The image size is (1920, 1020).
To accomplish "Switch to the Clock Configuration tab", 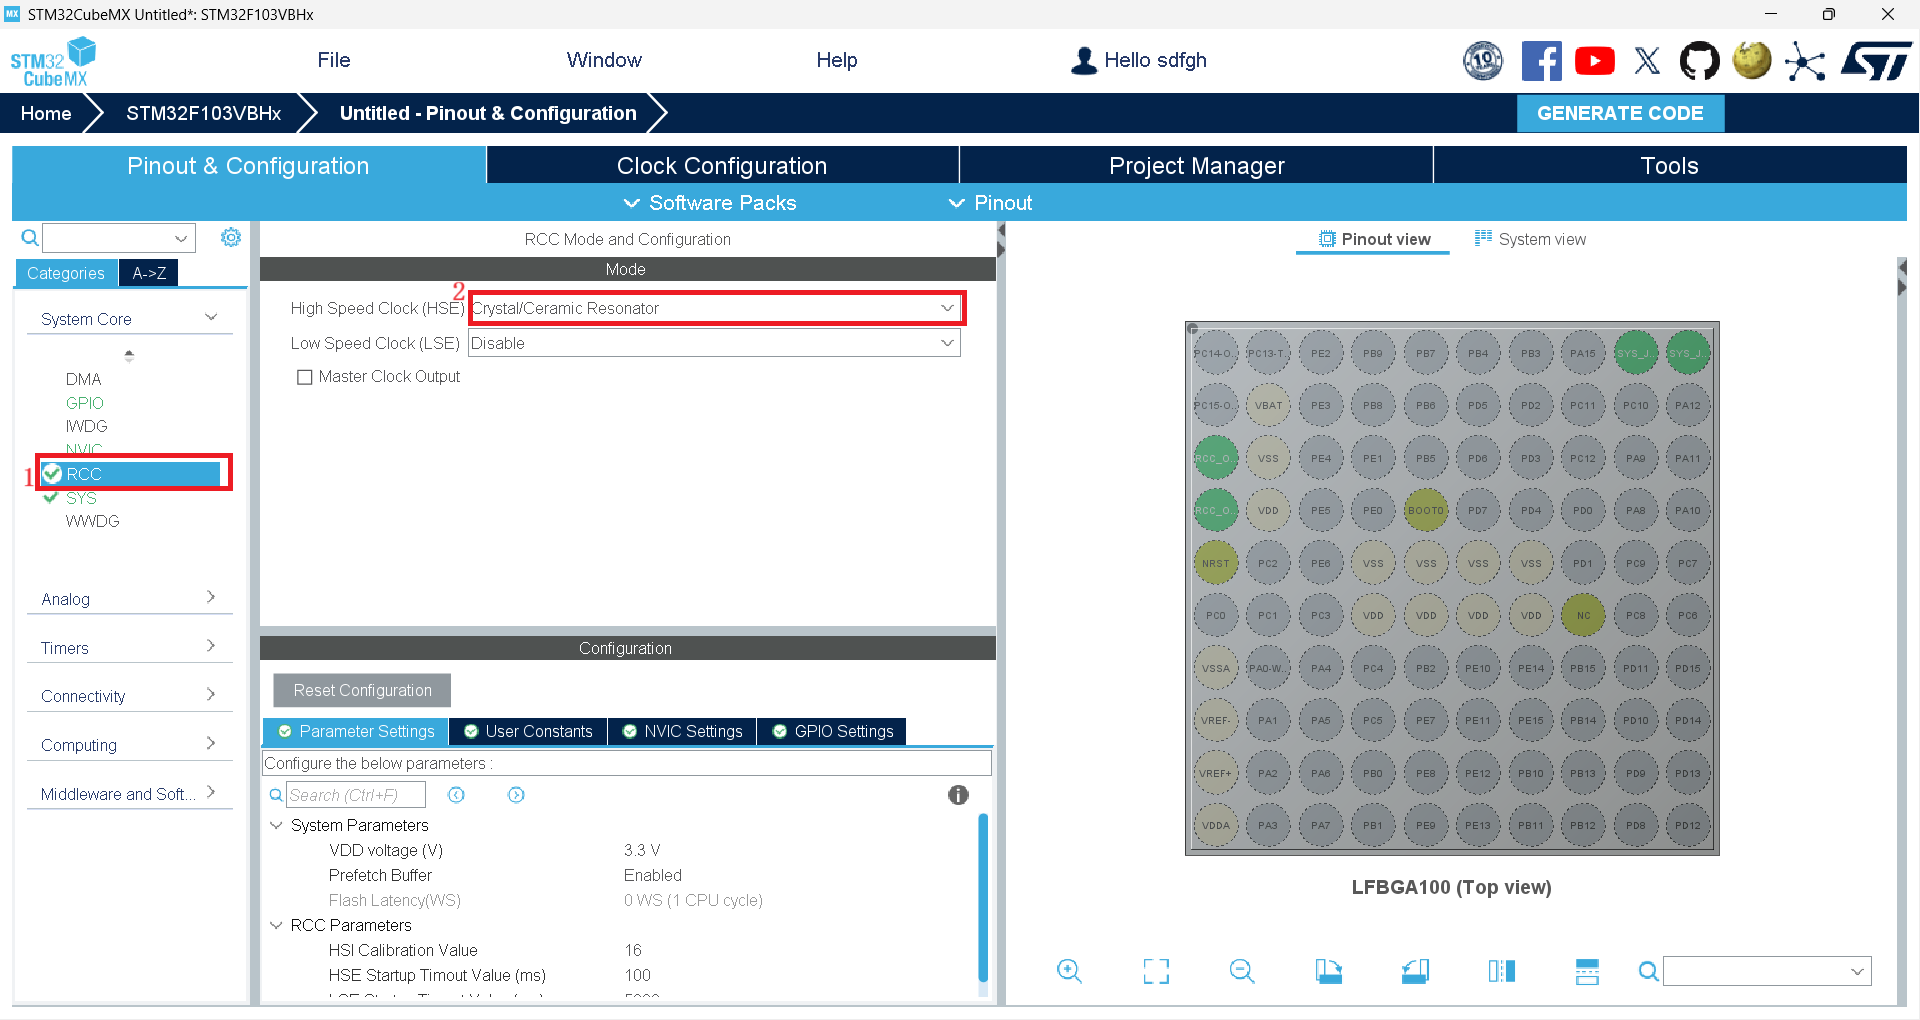I will point(722,166).
